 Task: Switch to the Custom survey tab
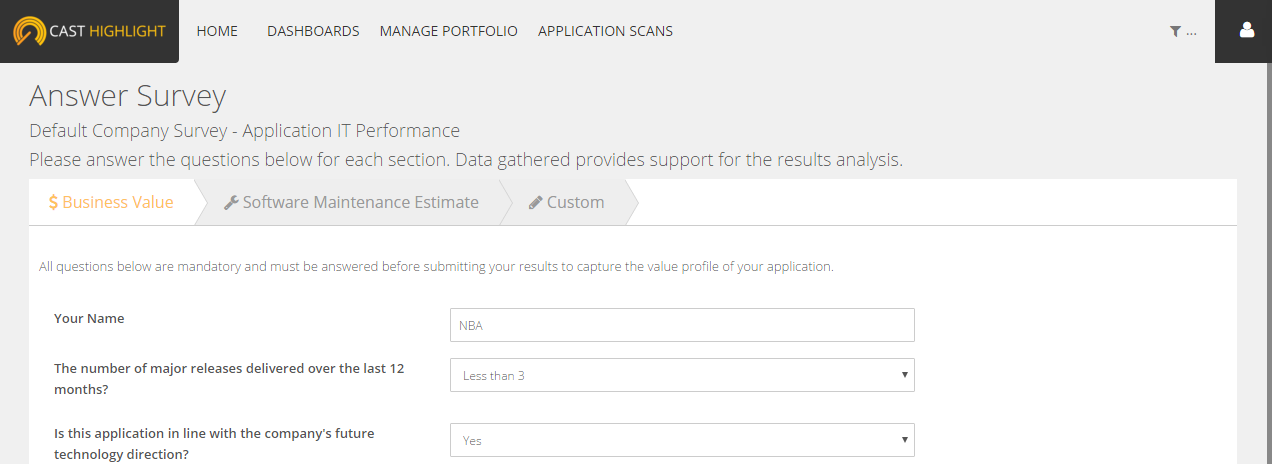click(575, 202)
